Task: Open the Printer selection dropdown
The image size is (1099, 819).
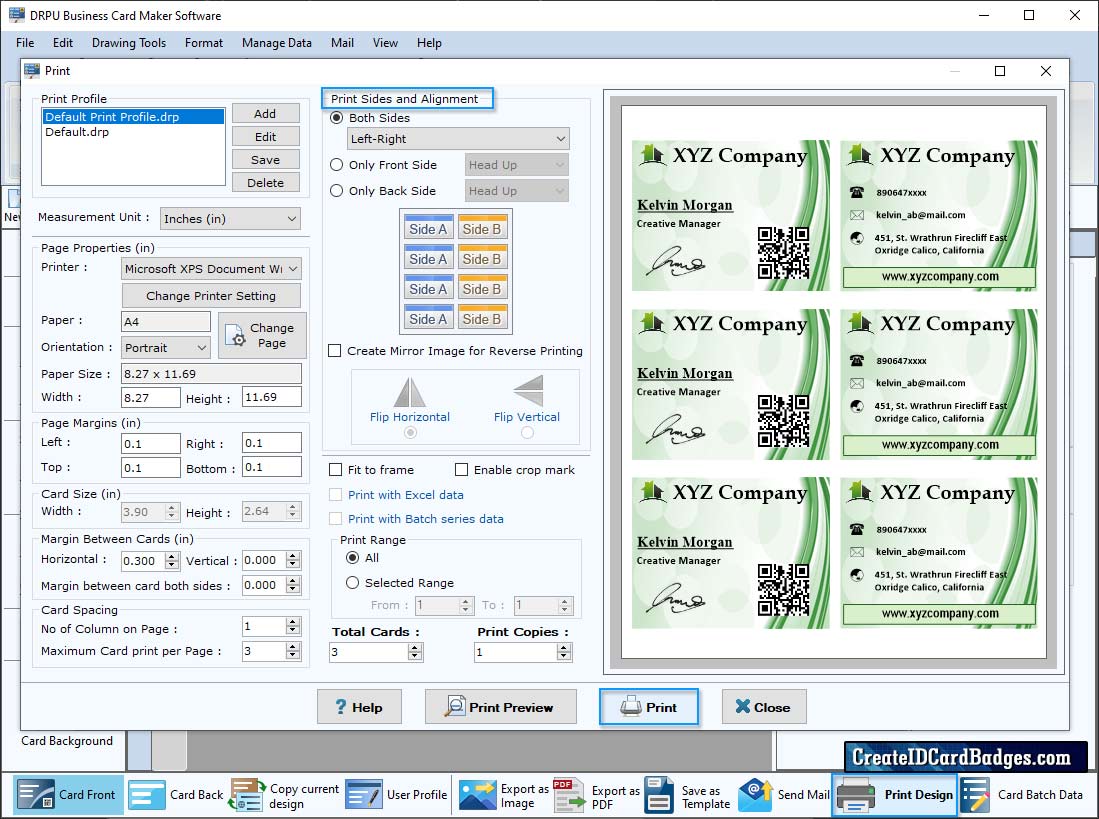Action: point(211,268)
